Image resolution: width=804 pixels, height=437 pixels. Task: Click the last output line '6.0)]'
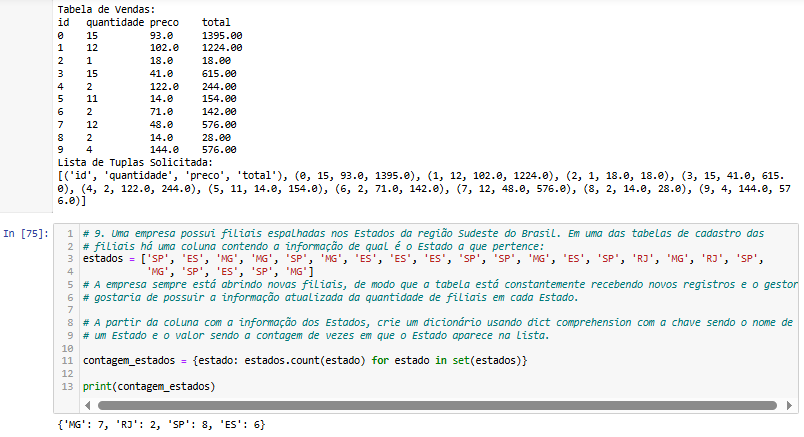pyautogui.click(x=72, y=201)
